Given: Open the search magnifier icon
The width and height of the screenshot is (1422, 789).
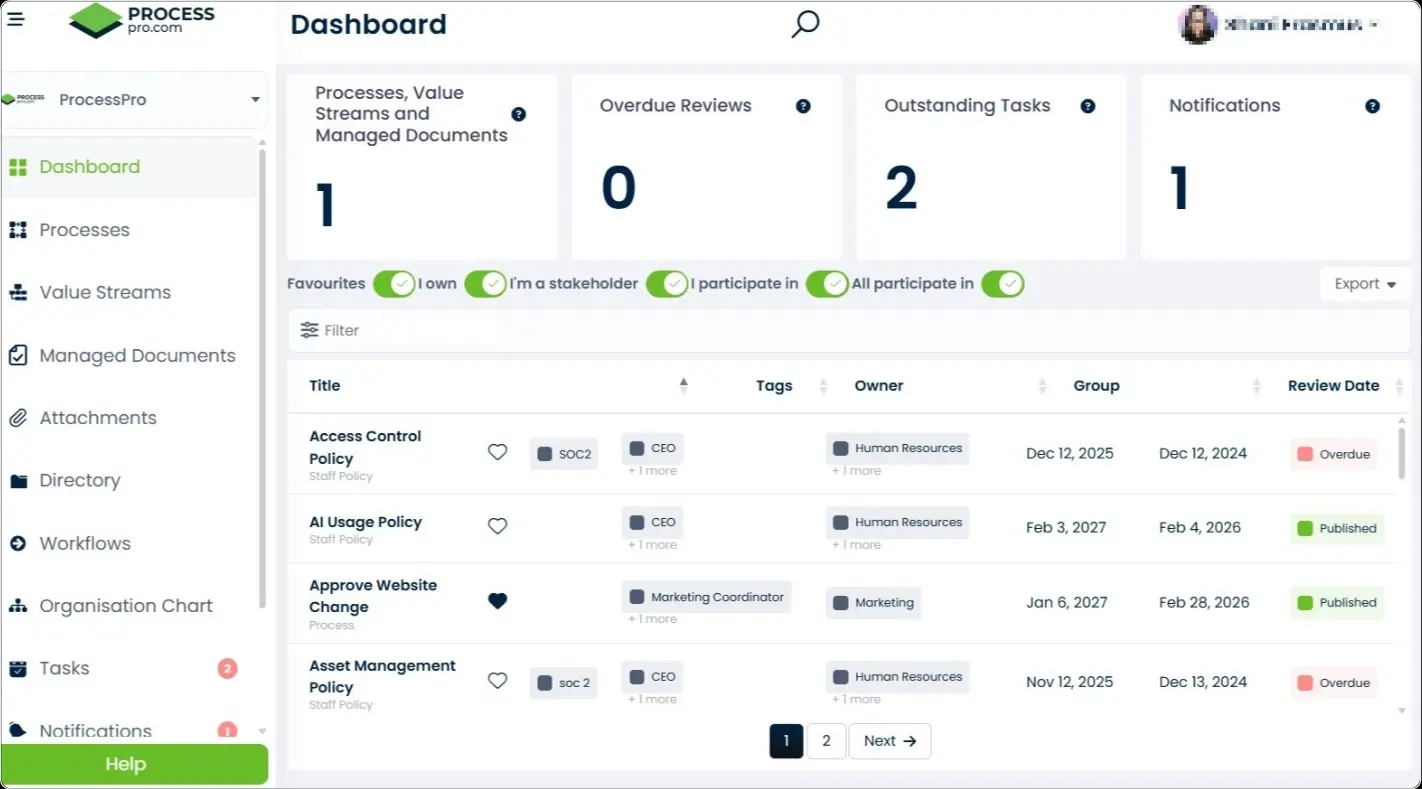Looking at the screenshot, I should click(805, 25).
